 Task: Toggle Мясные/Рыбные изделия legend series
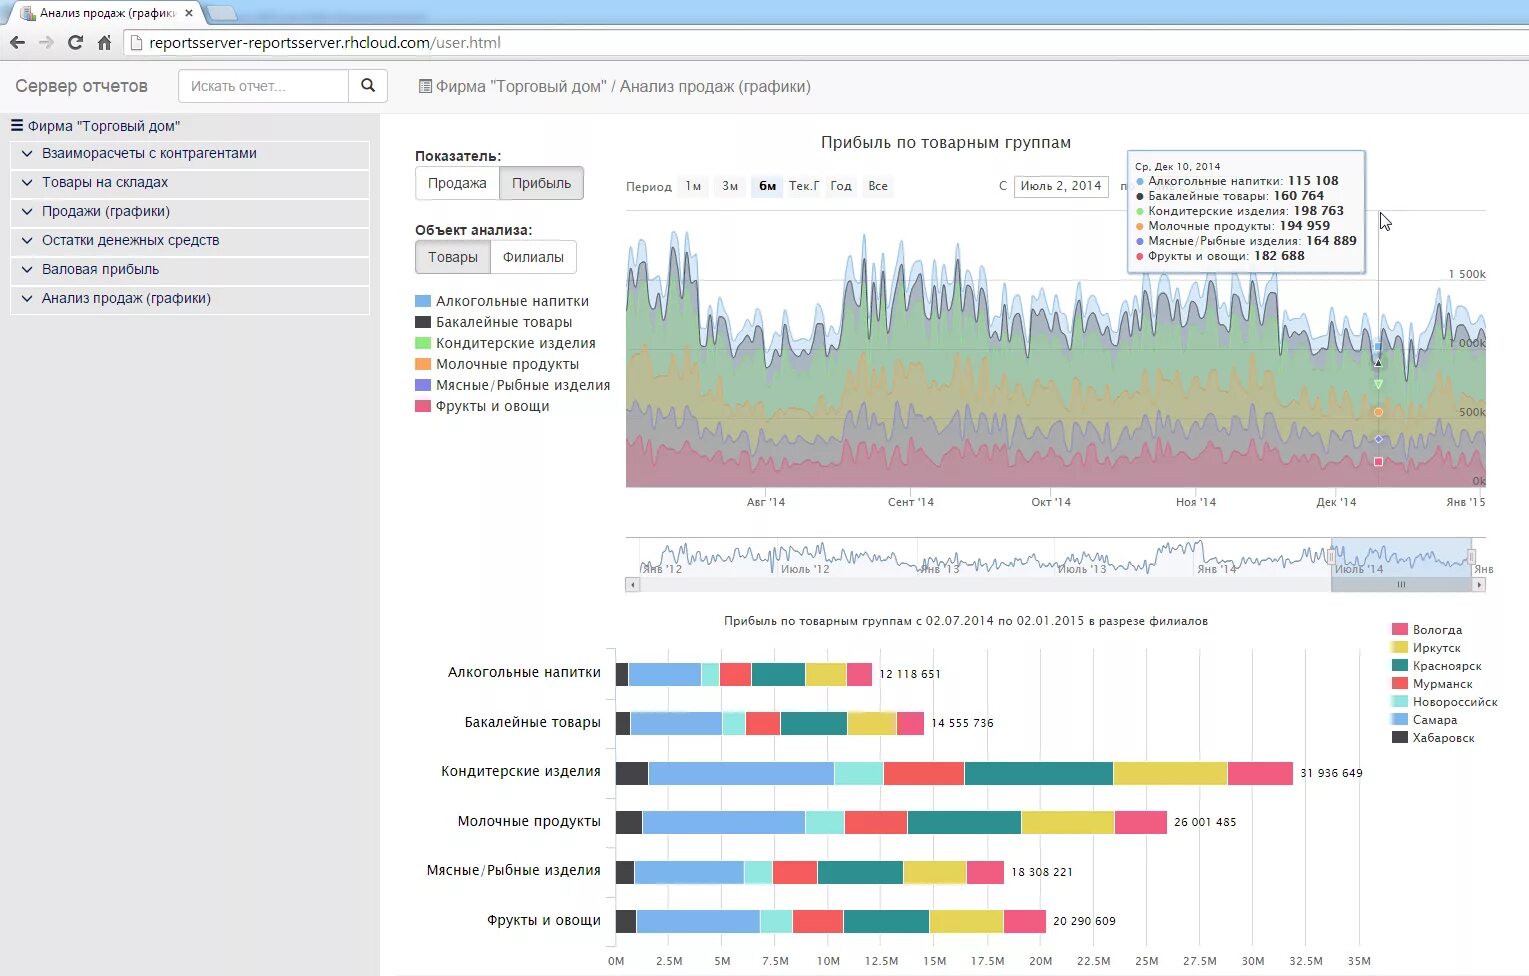coord(512,385)
